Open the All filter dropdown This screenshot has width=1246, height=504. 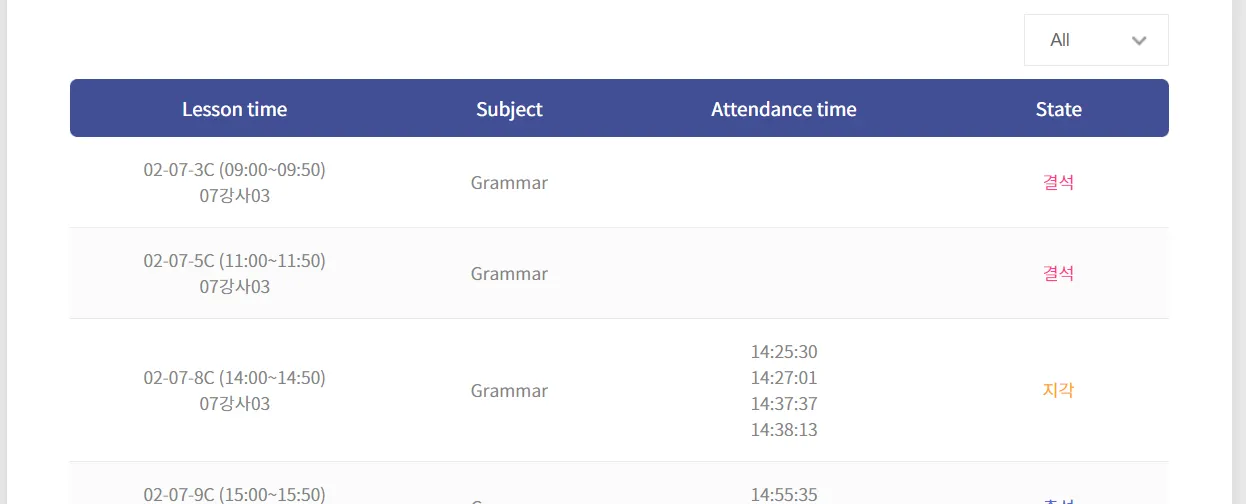1095,40
